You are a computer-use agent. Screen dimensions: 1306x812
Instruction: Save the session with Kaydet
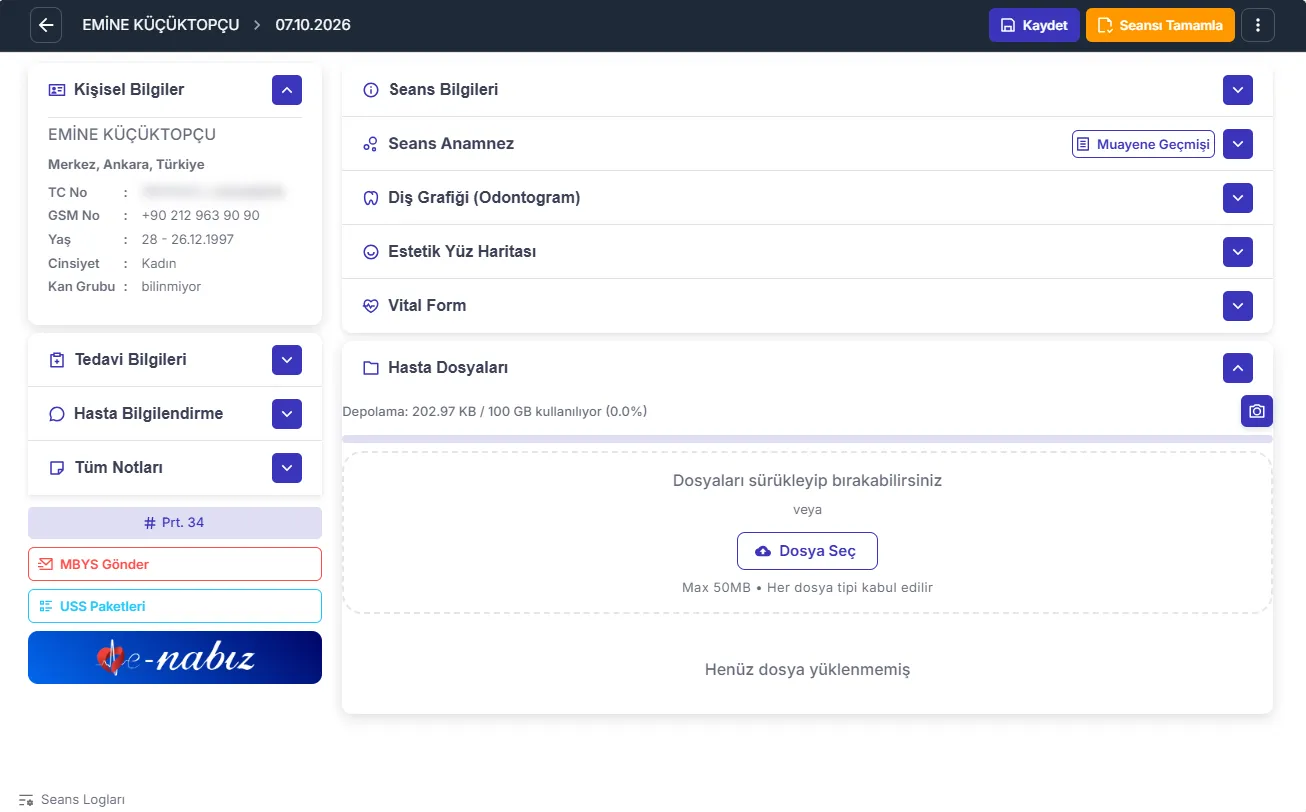pos(1034,25)
